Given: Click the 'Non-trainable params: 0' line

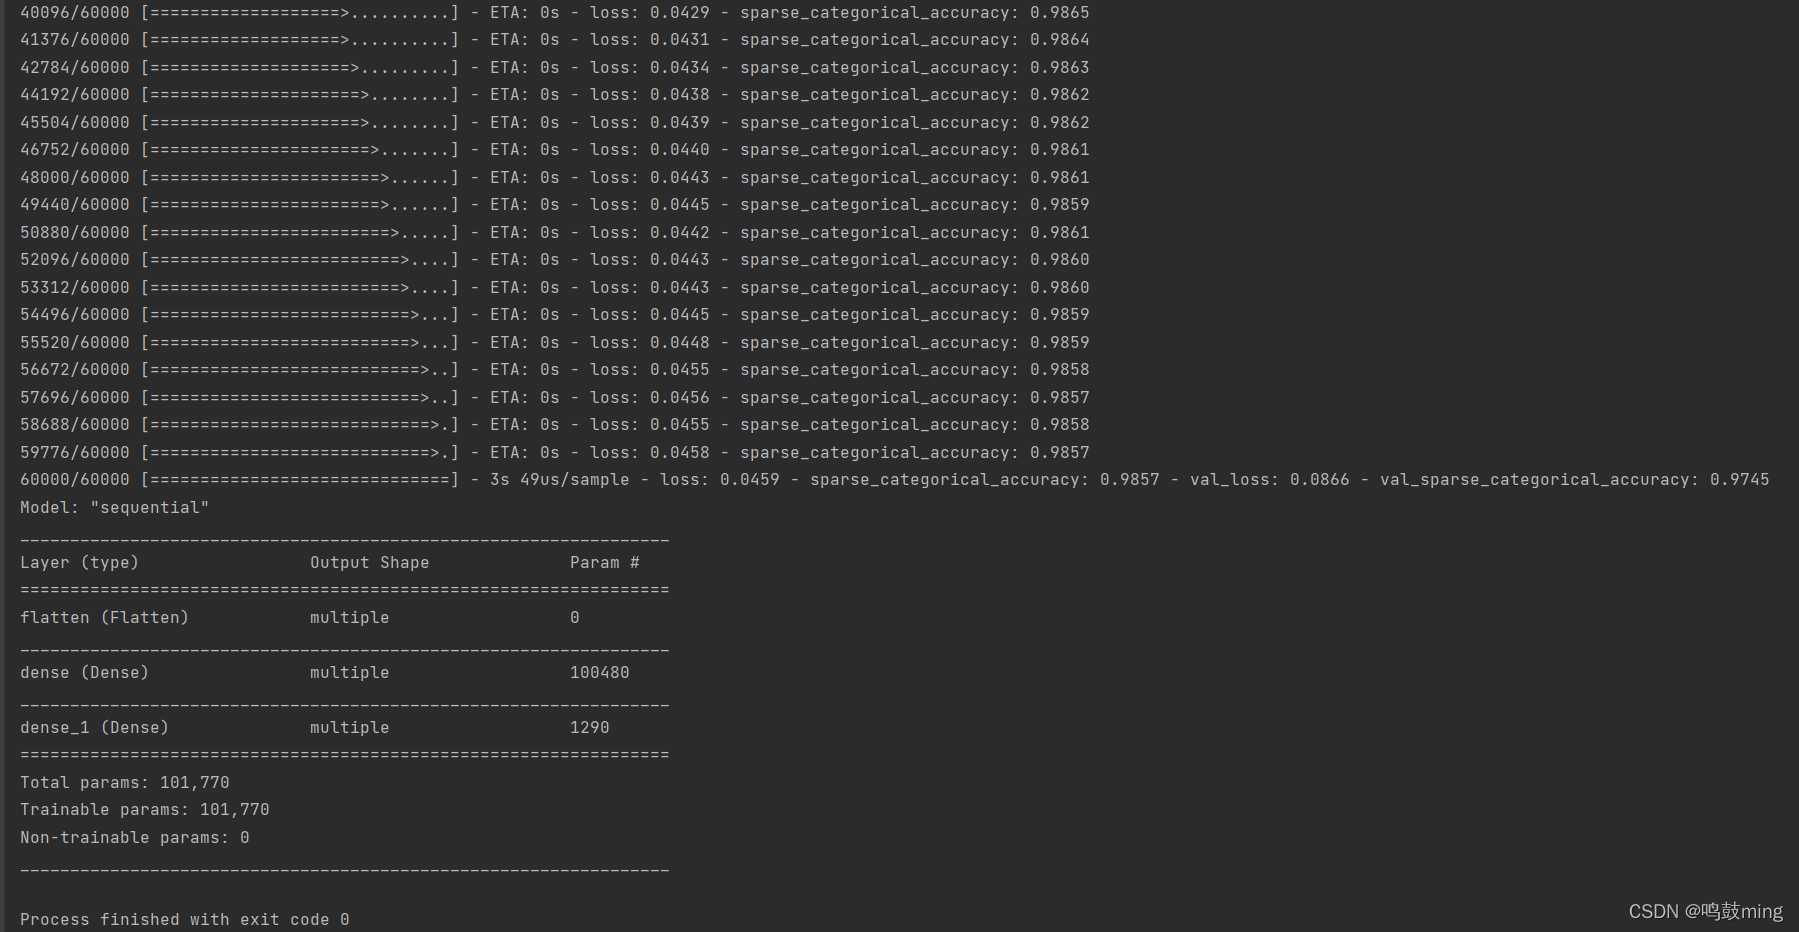Looking at the screenshot, I should point(135,838).
